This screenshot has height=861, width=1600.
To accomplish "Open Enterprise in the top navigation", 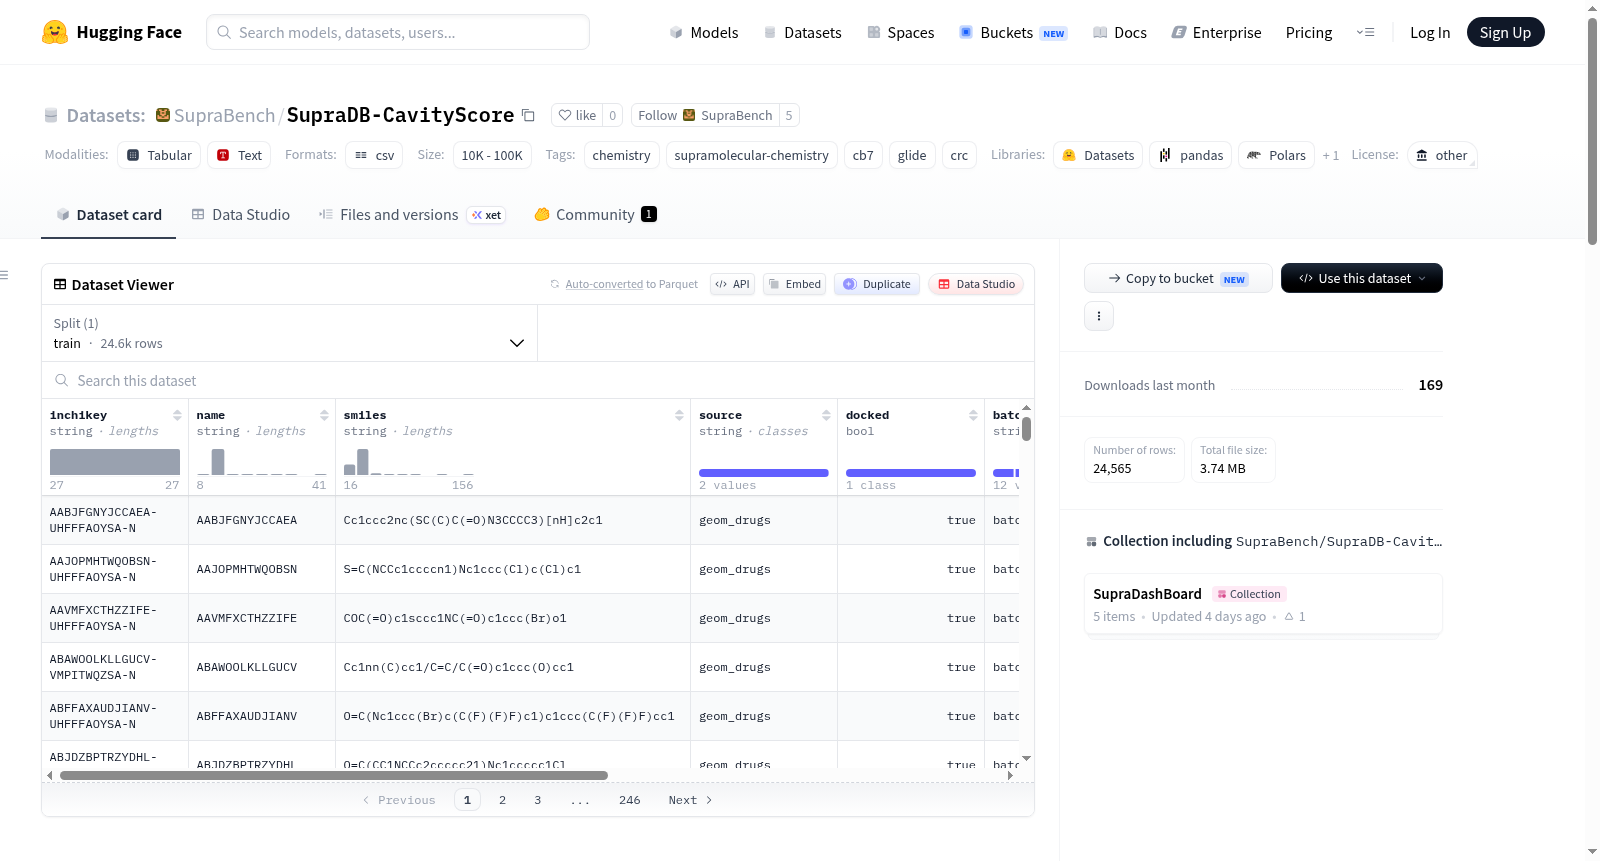I will point(1217,32).
